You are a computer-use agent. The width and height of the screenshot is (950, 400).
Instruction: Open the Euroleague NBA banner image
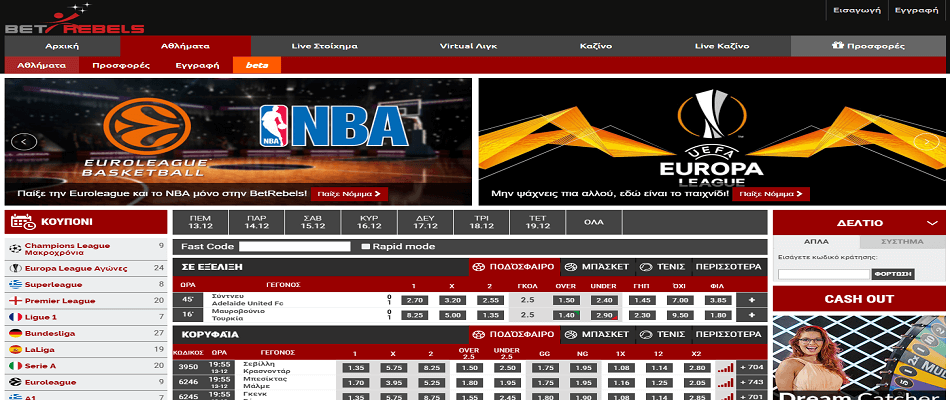pyautogui.click(x=238, y=142)
